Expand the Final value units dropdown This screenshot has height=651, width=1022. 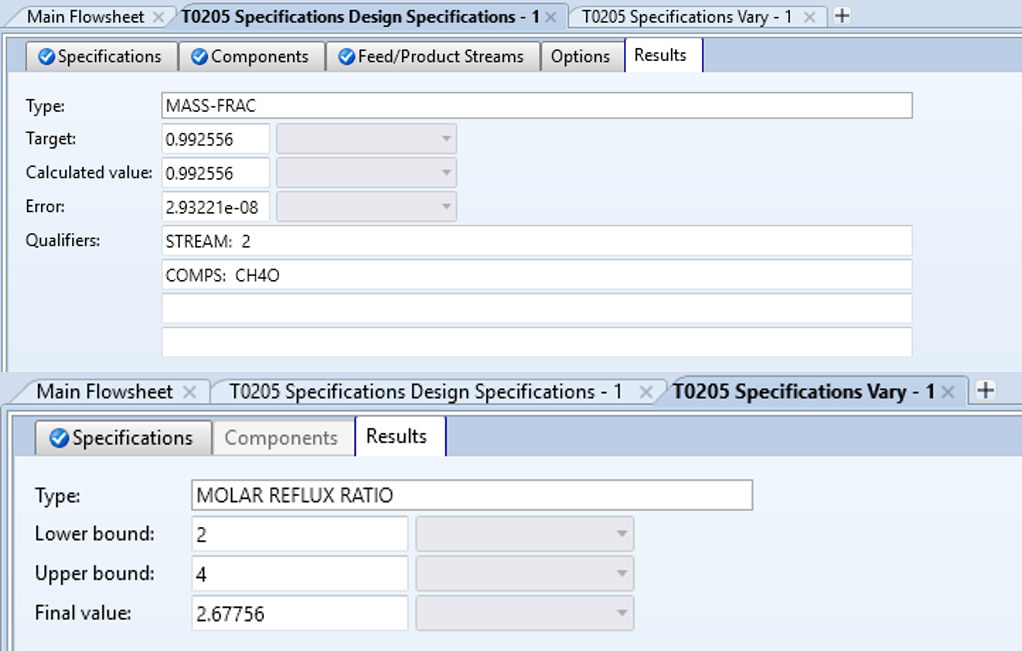[622, 613]
